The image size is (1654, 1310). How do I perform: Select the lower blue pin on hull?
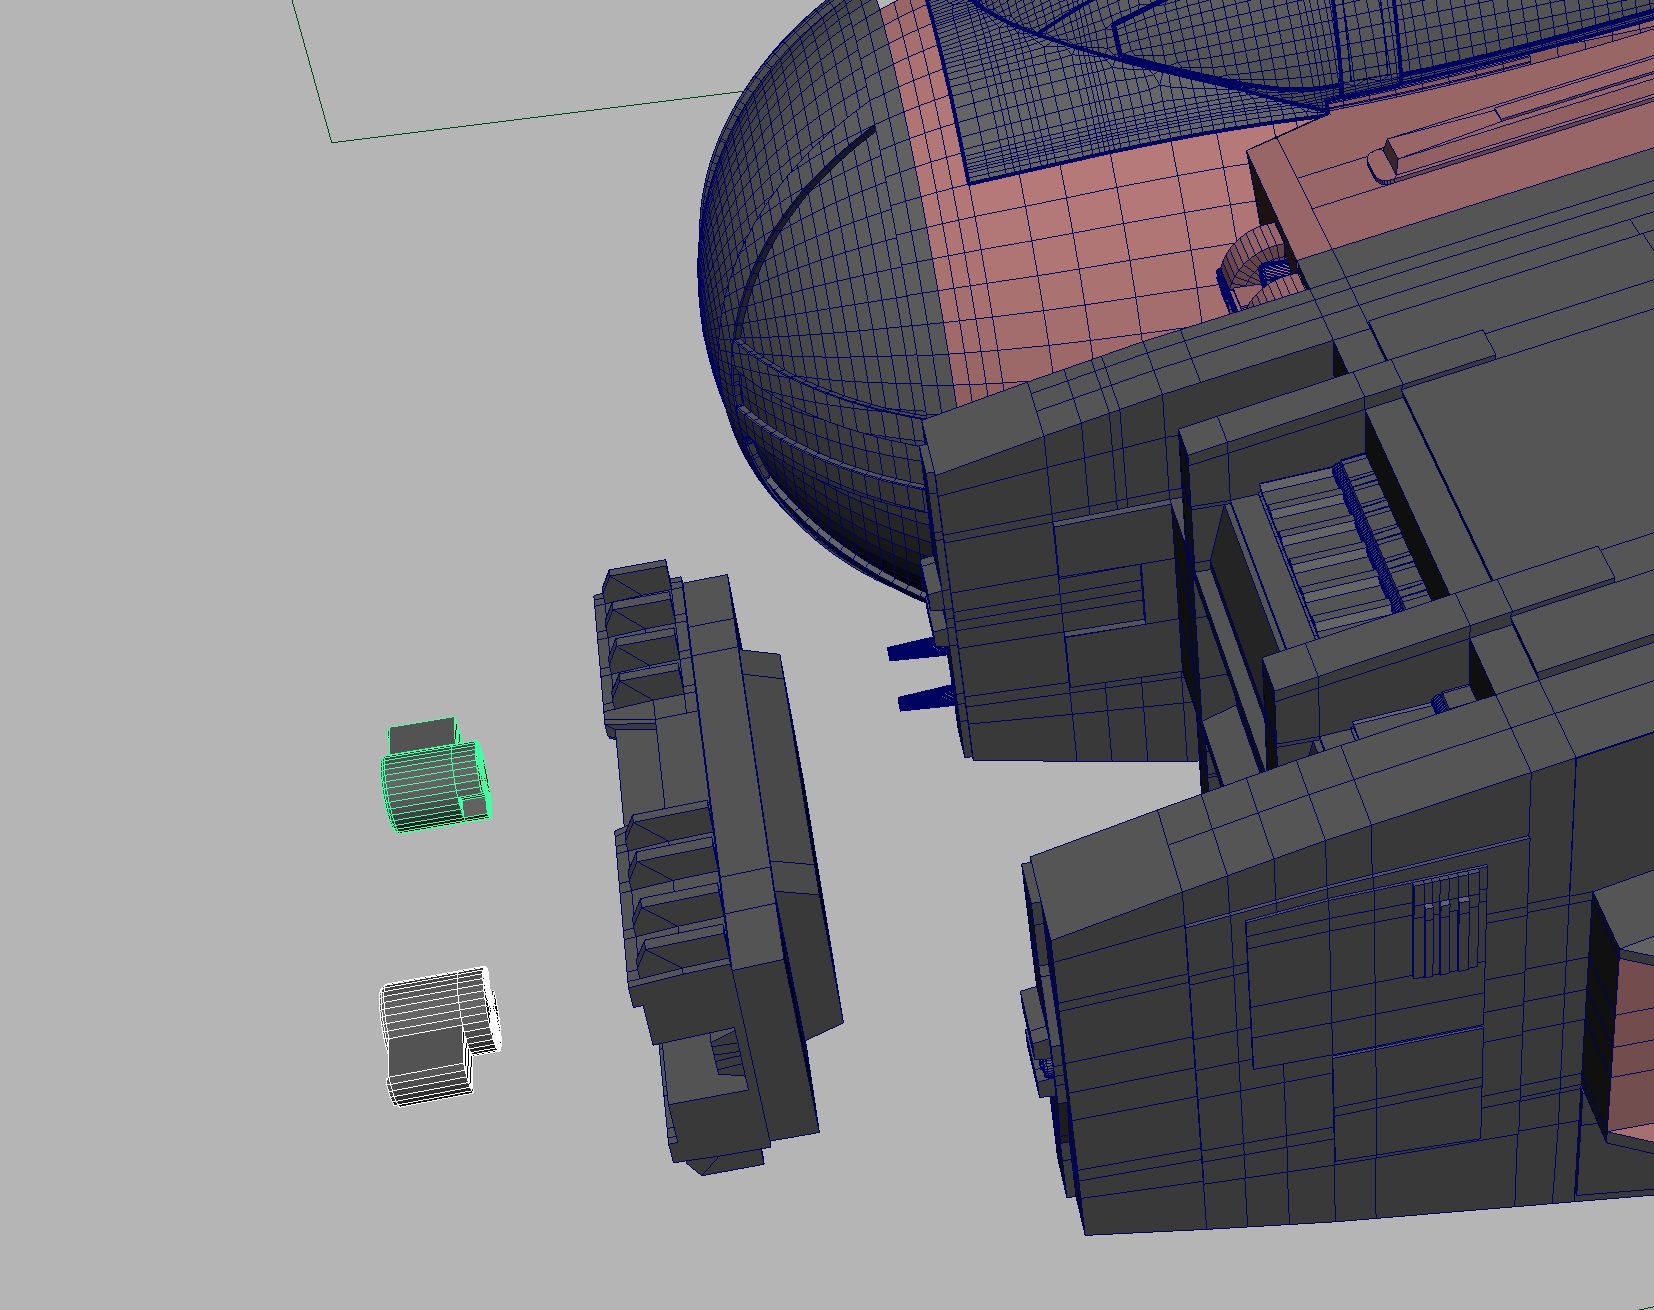927,699
